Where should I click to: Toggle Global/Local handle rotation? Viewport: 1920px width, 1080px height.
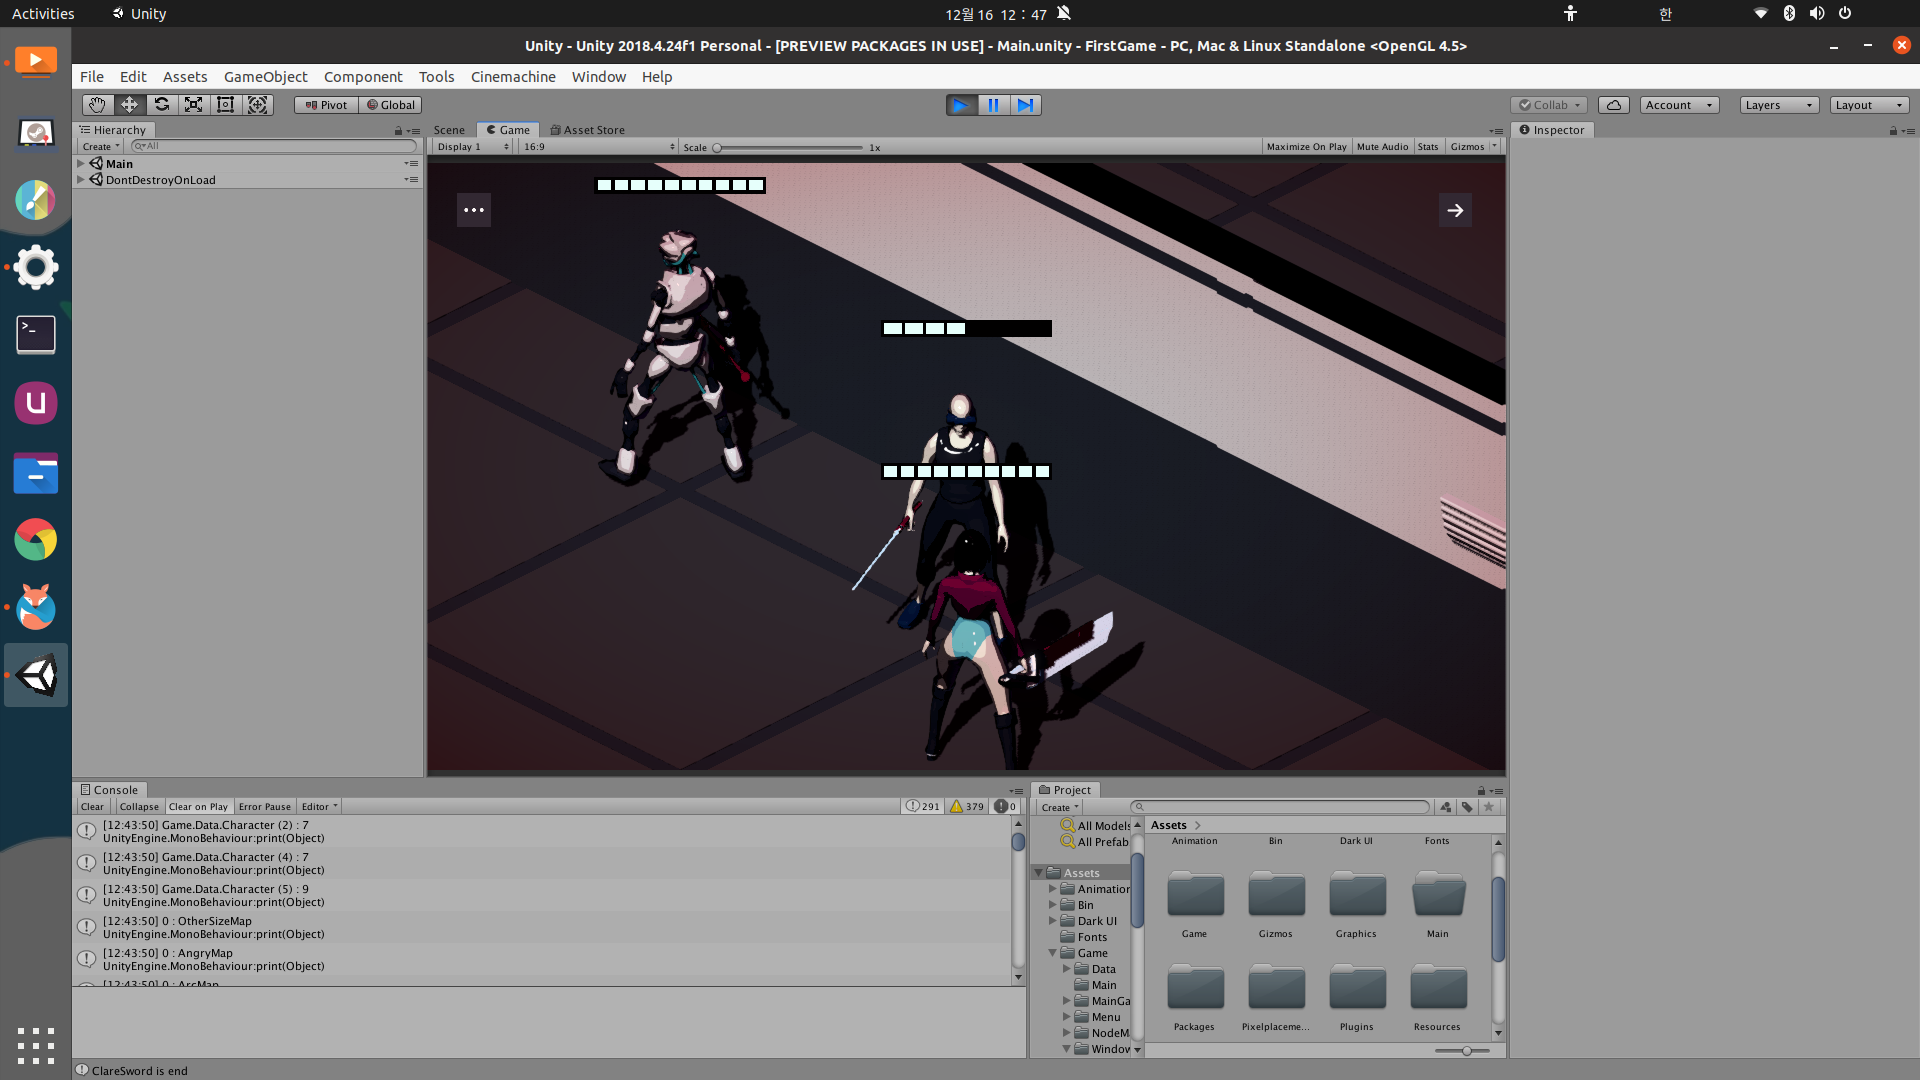[390, 105]
